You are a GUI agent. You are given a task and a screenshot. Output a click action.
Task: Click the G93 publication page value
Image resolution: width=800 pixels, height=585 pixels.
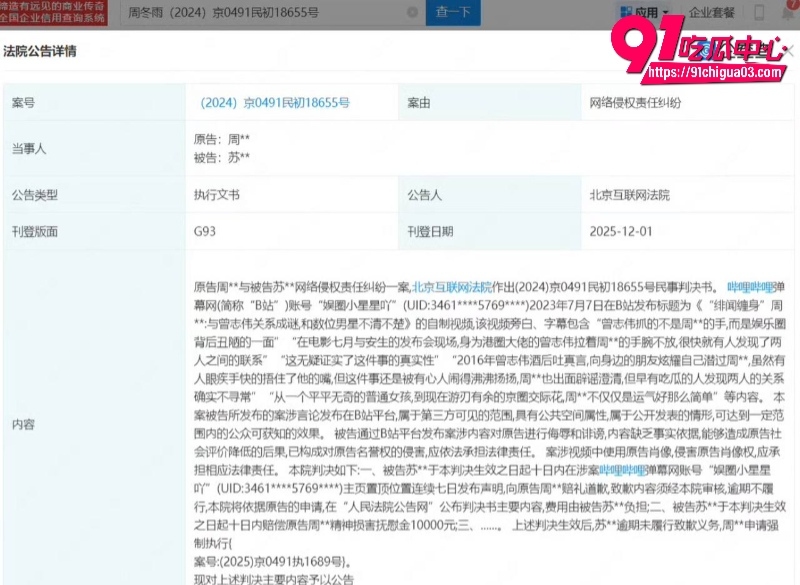(205, 232)
